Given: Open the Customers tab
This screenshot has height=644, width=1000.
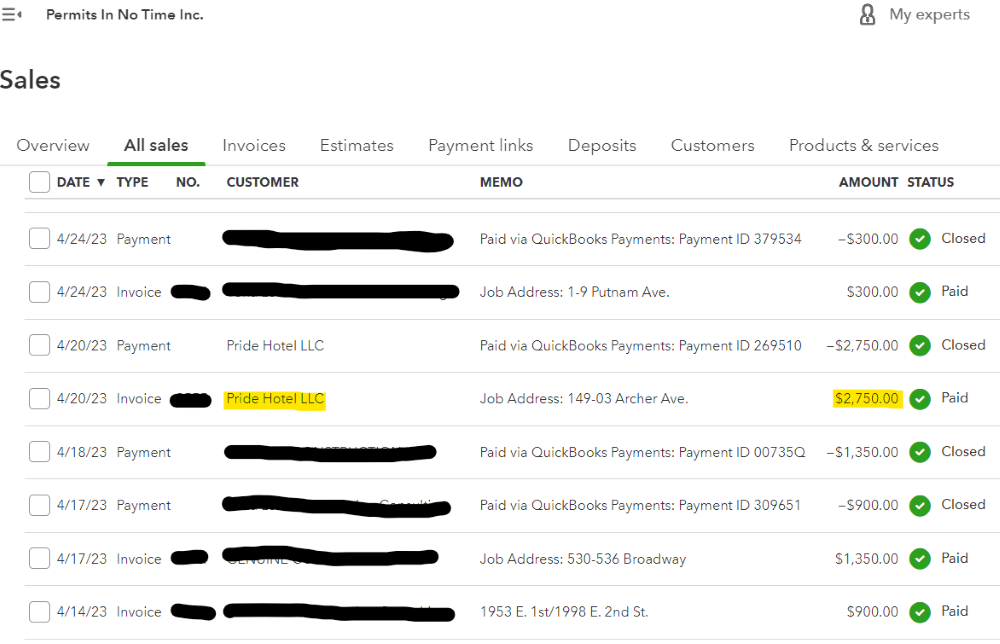Looking at the screenshot, I should [x=712, y=145].
